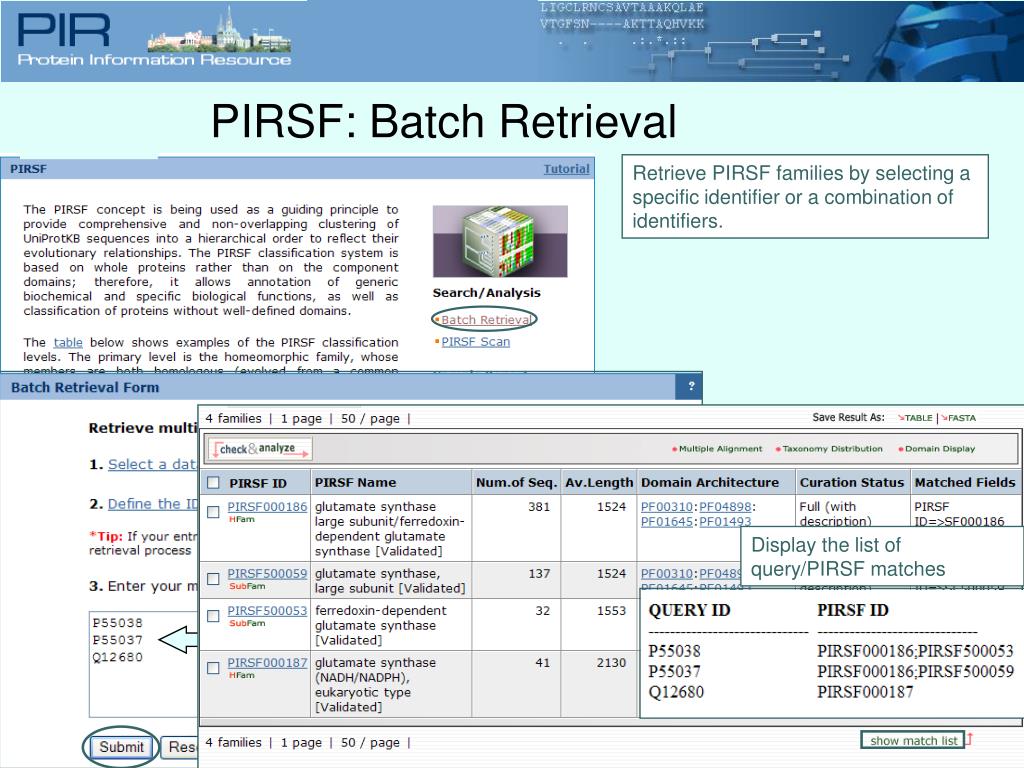Viewport: 1024px width, 768px height.
Task: Click the Av.Length column header
Action: point(599,483)
